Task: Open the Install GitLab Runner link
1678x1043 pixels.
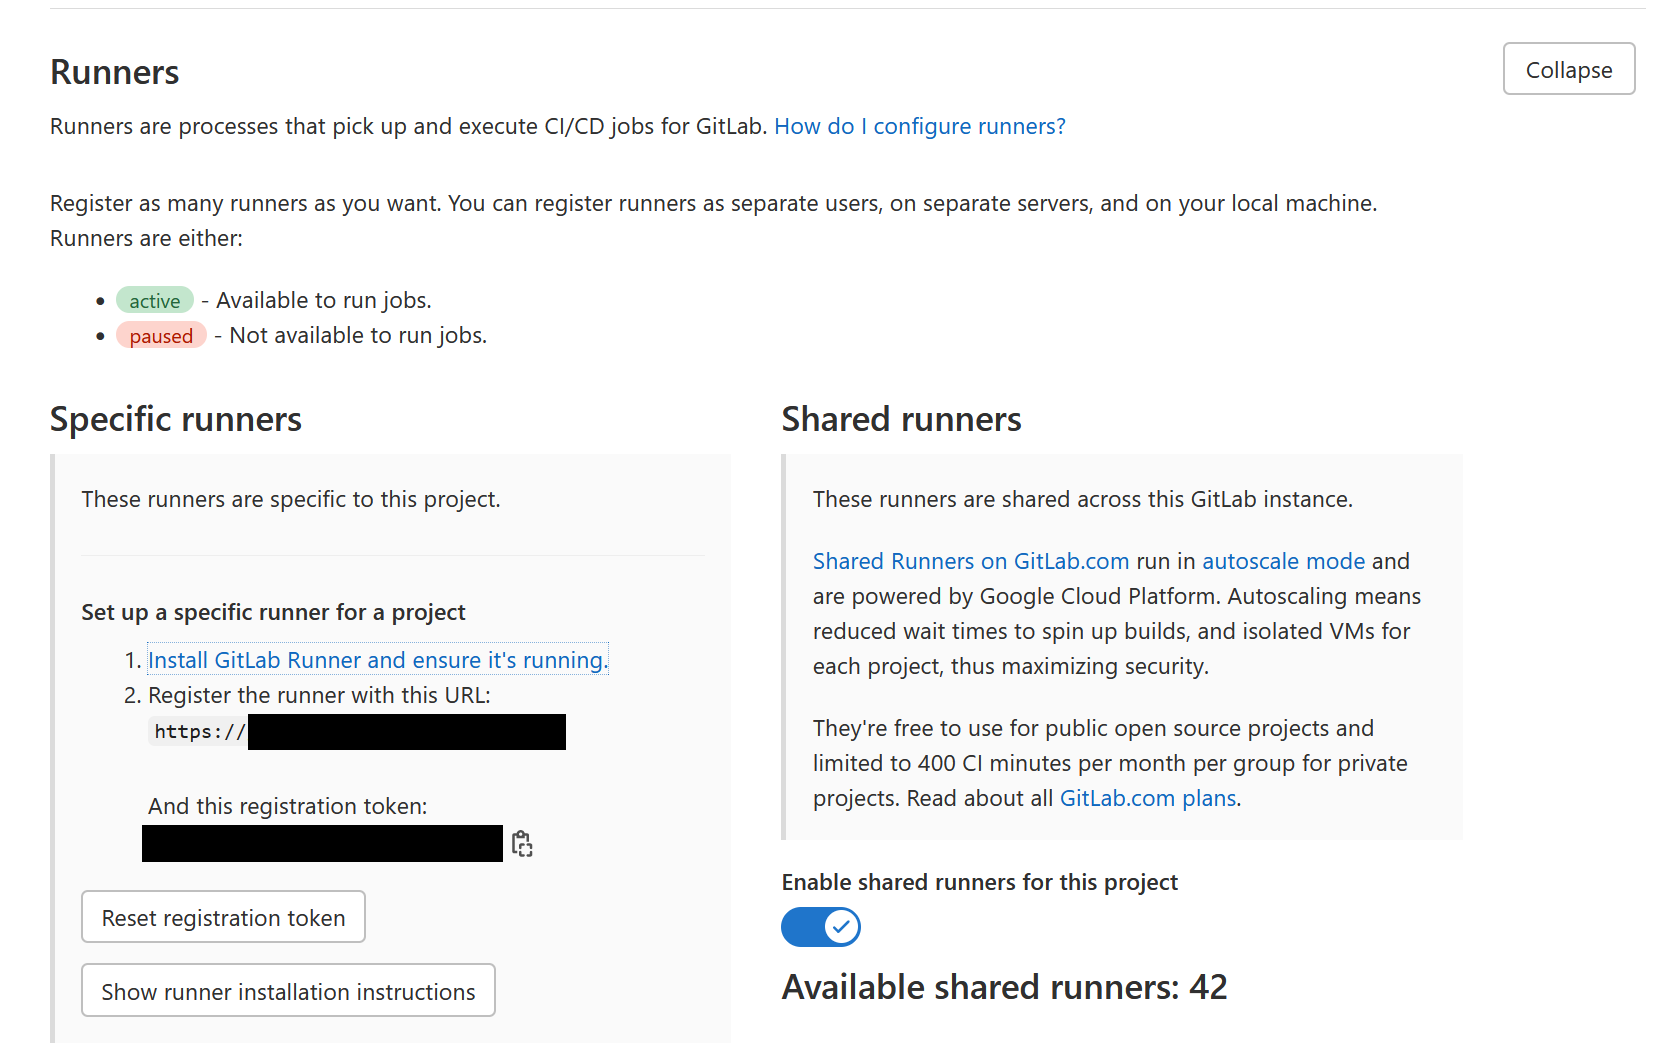Action: 377,660
